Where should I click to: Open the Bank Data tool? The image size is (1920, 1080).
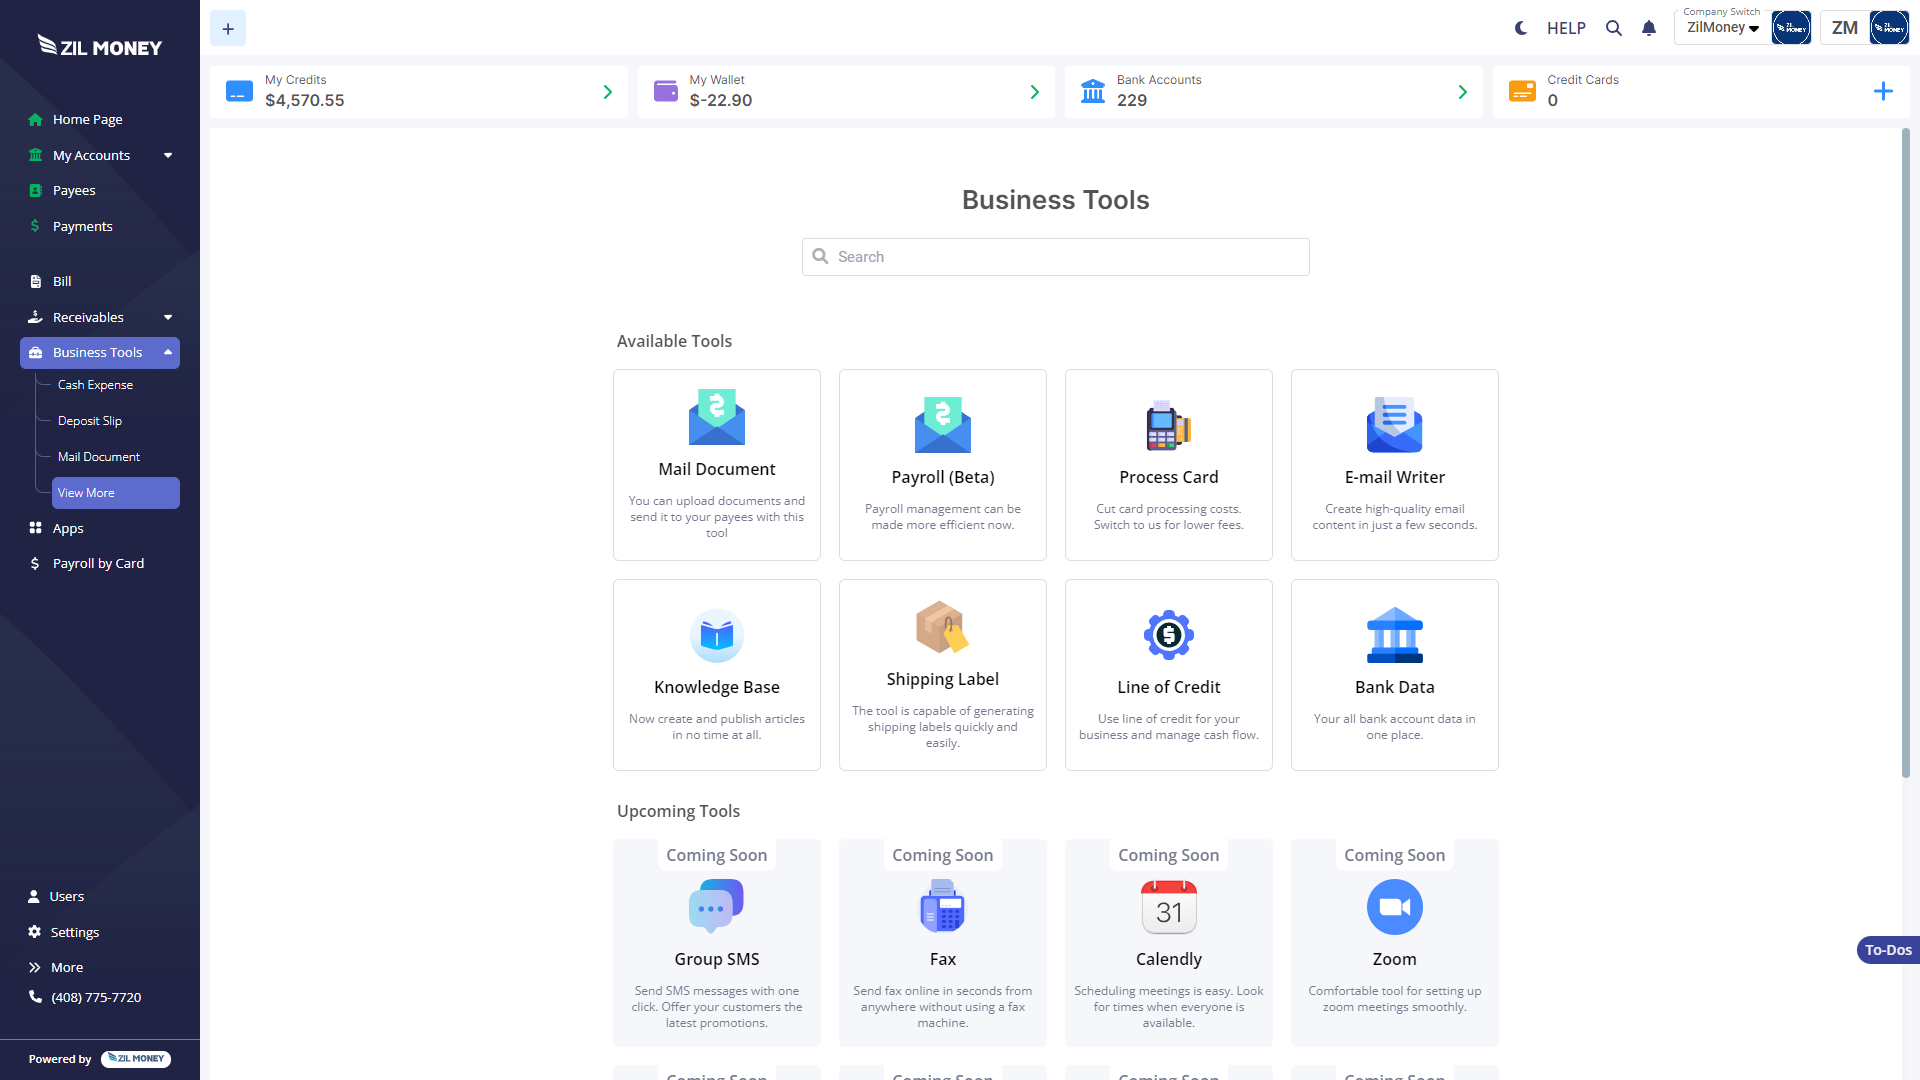tap(1394, 675)
